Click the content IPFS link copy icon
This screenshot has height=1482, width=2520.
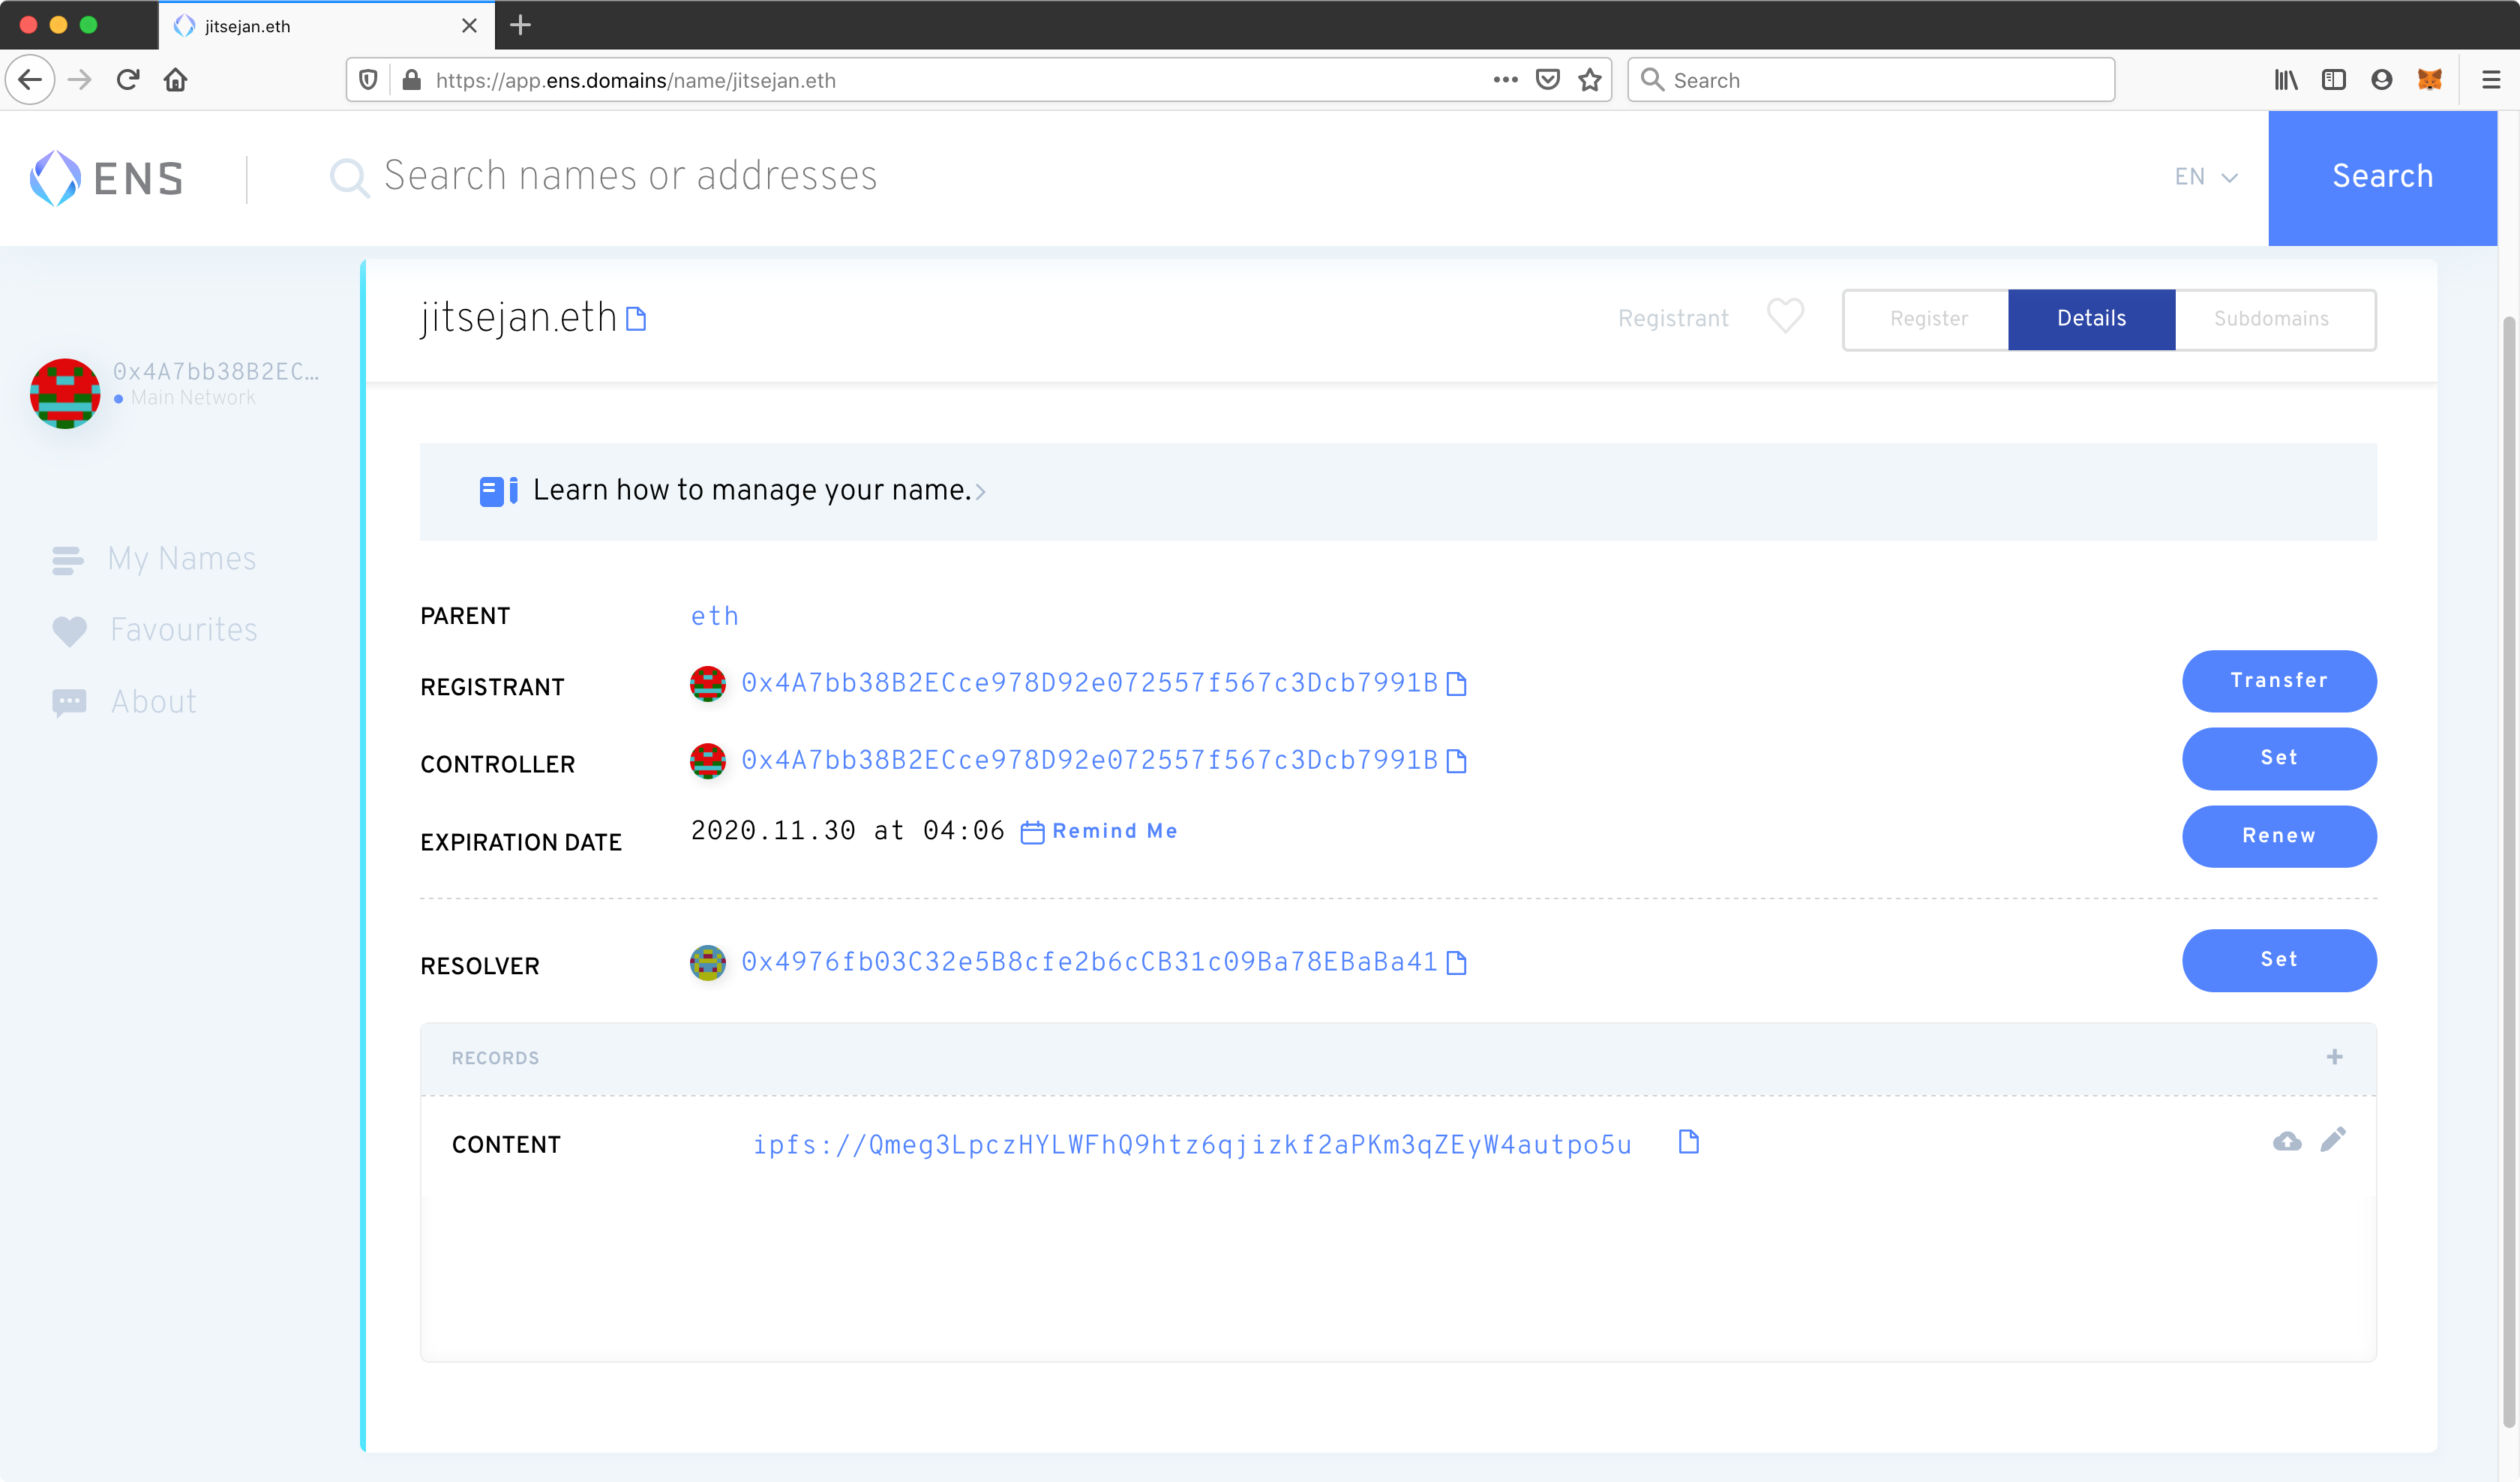(1686, 1143)
